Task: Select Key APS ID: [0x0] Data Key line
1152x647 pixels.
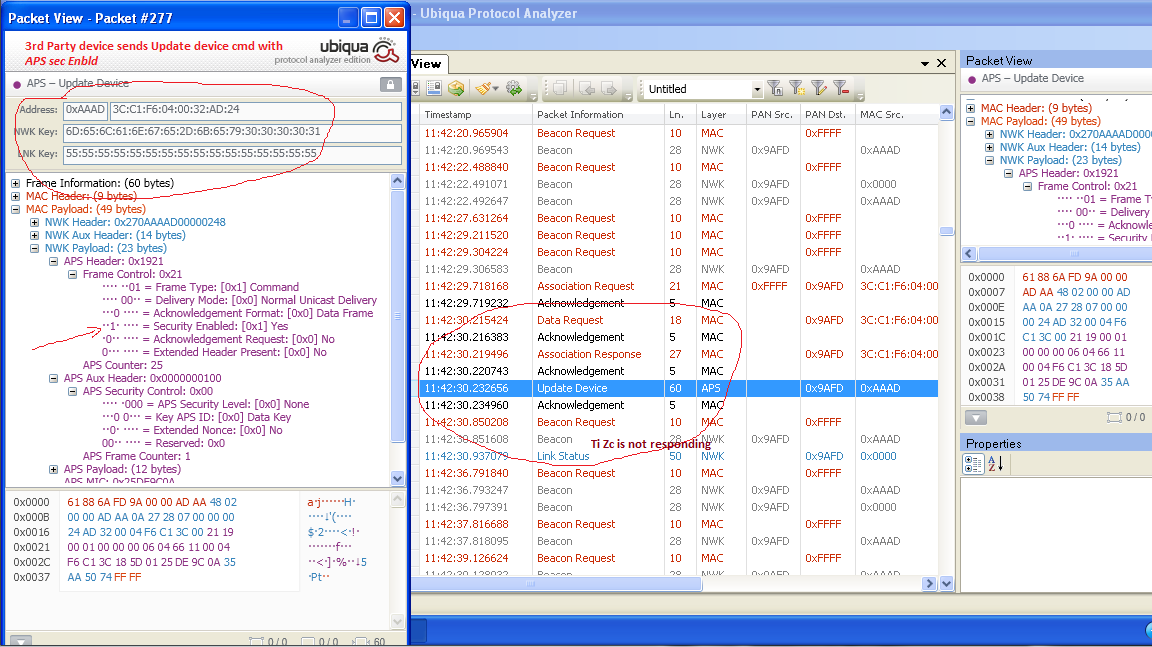Action: pyautogui.click(x=196, y=417)
